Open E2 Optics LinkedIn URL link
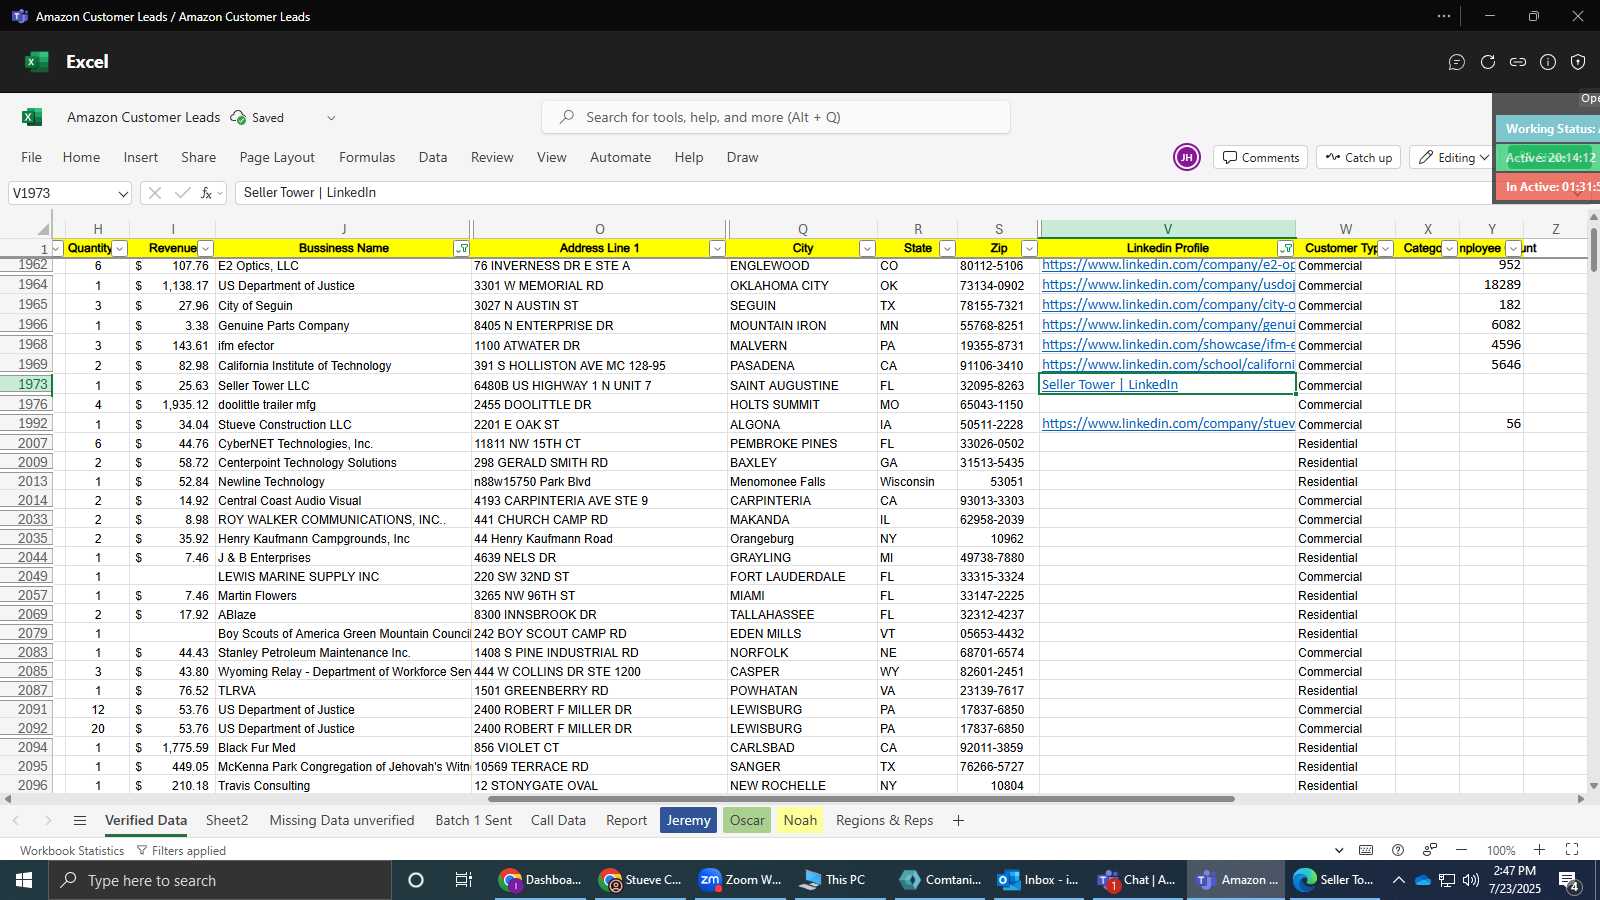Image resolution: width=1600 pixels, height=900 pixels. 1168,265
